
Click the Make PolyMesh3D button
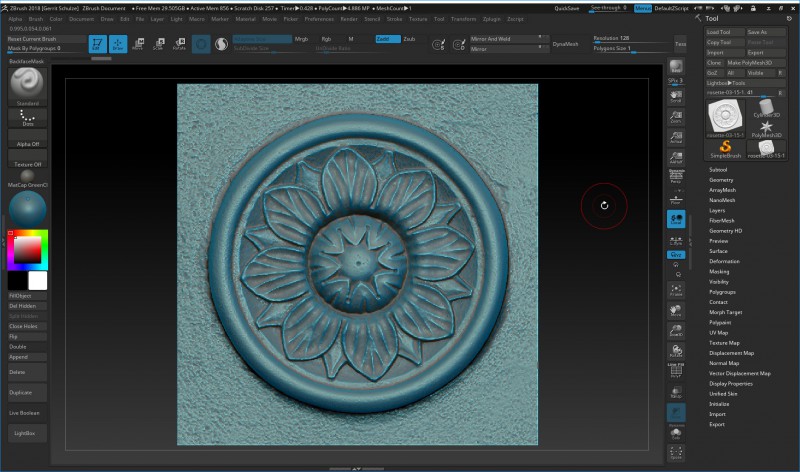[x=756, y=63]
